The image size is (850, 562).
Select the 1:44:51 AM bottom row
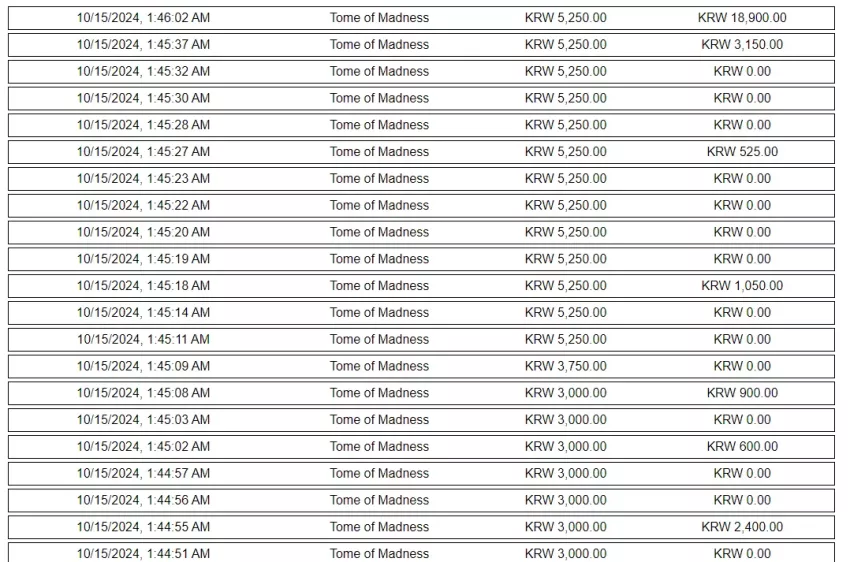(421, 553)
